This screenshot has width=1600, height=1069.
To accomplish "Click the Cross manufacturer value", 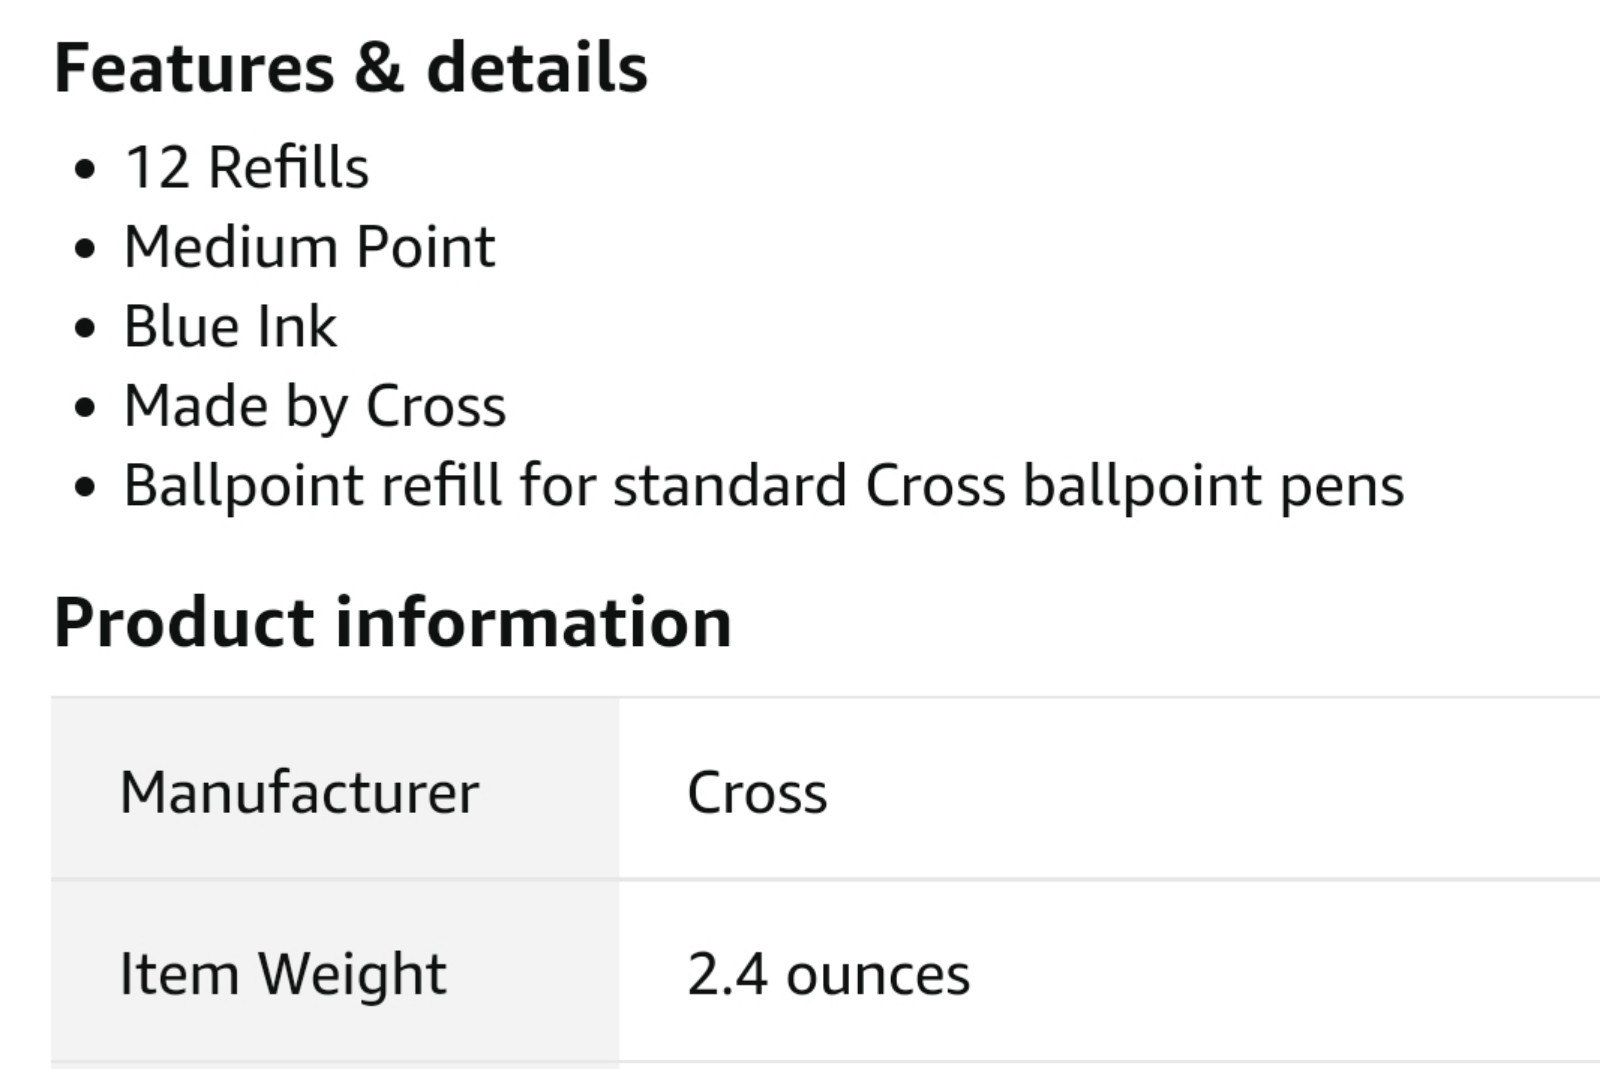I will tap(757, 793).
